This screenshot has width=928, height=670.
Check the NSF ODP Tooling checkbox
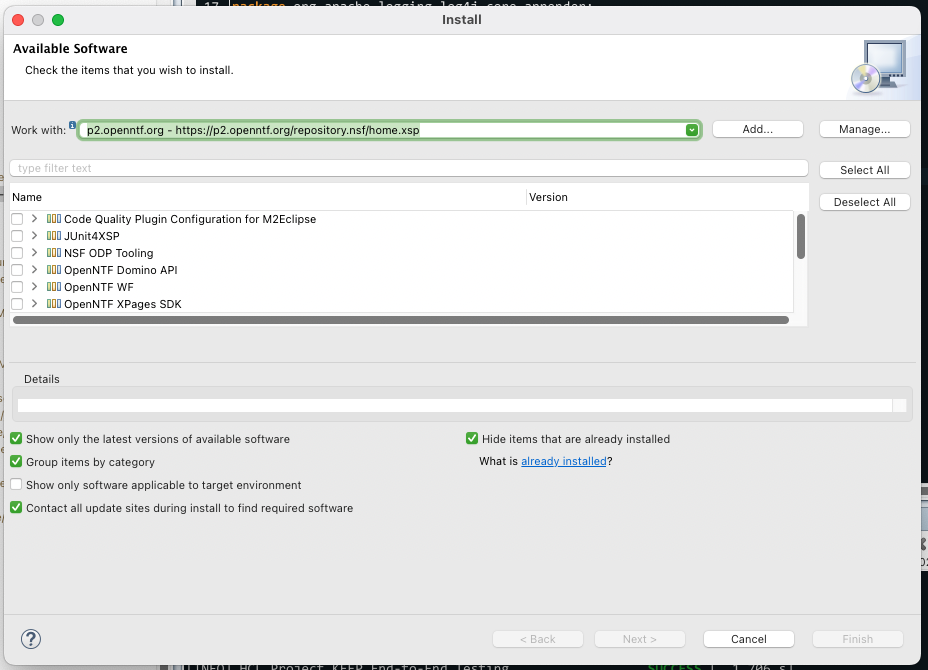(x=17, y=253)
